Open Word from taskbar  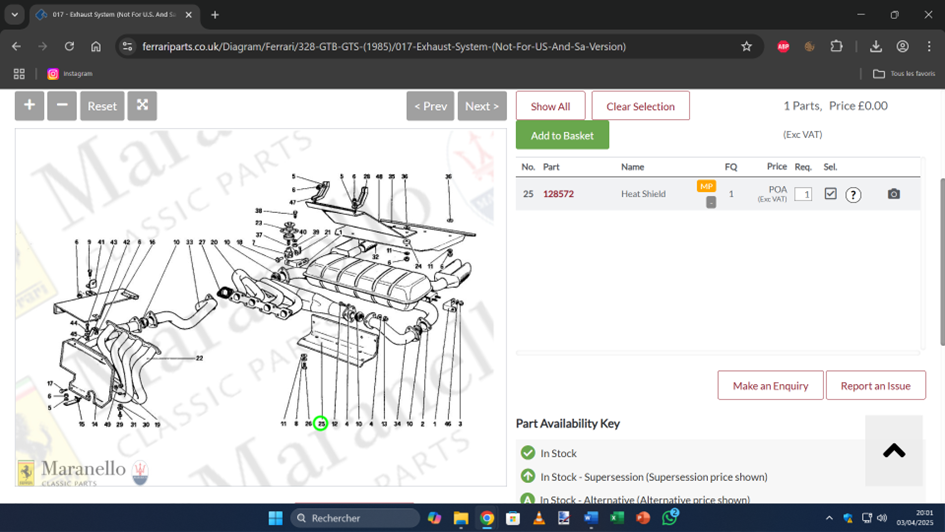591,518
